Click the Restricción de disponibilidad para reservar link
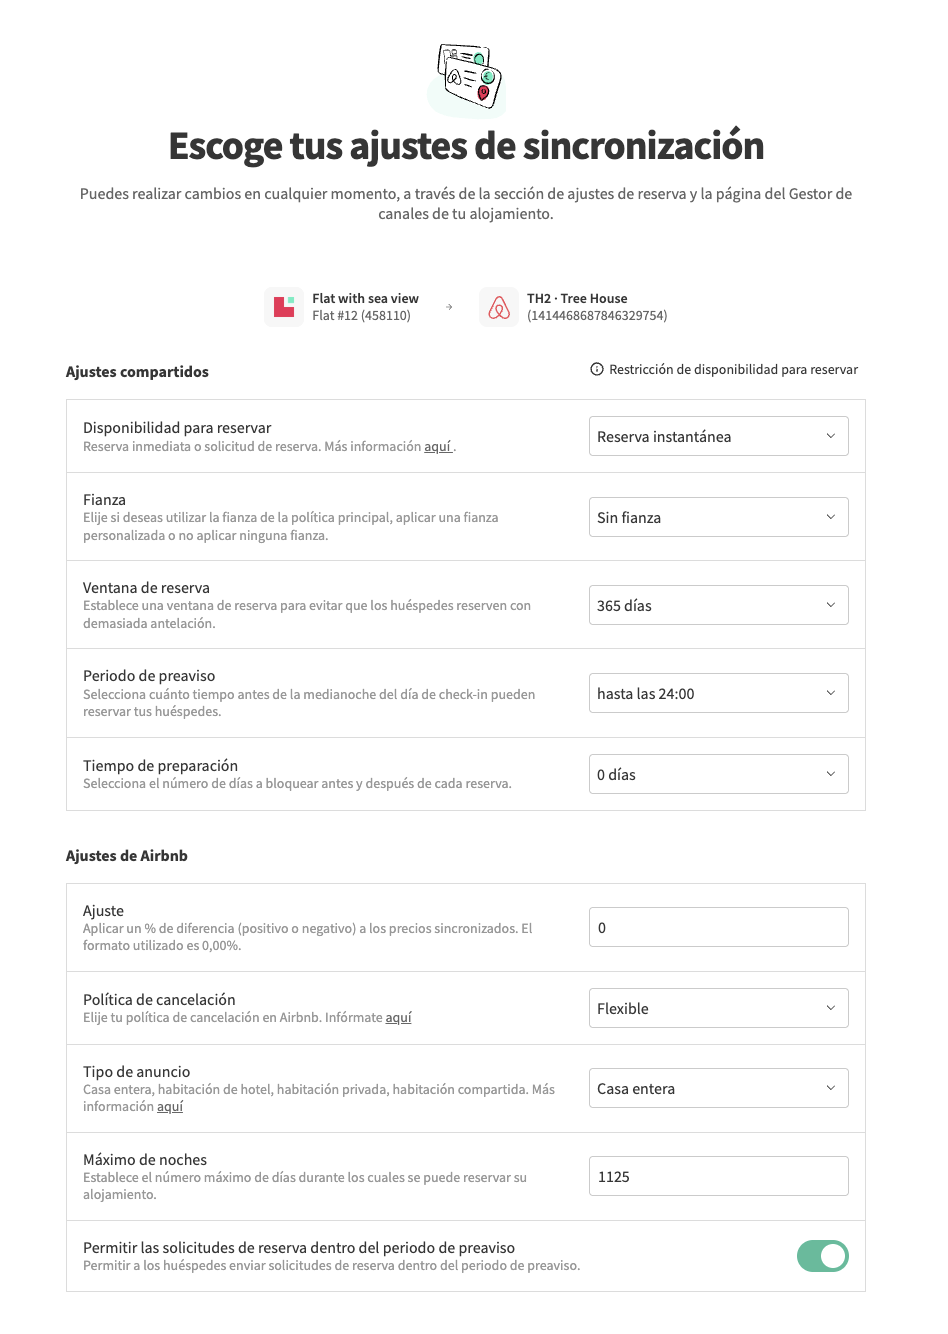 733,370
